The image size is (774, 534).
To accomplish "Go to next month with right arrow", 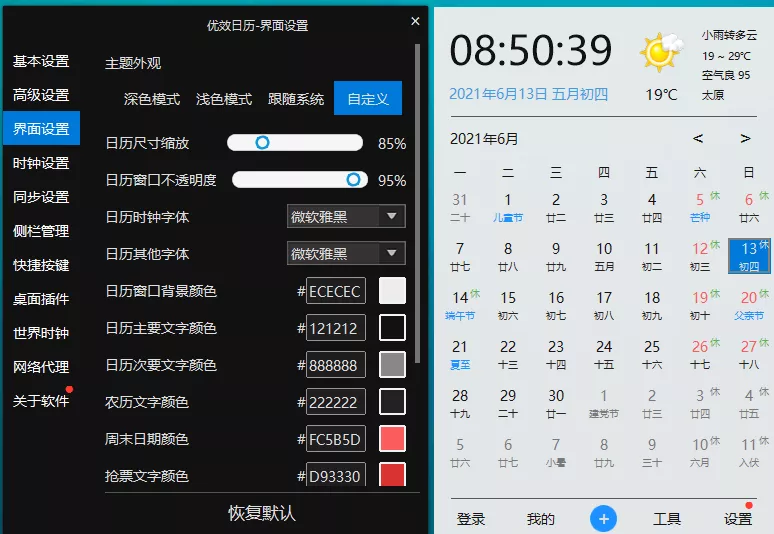I will tap(745, 138).
